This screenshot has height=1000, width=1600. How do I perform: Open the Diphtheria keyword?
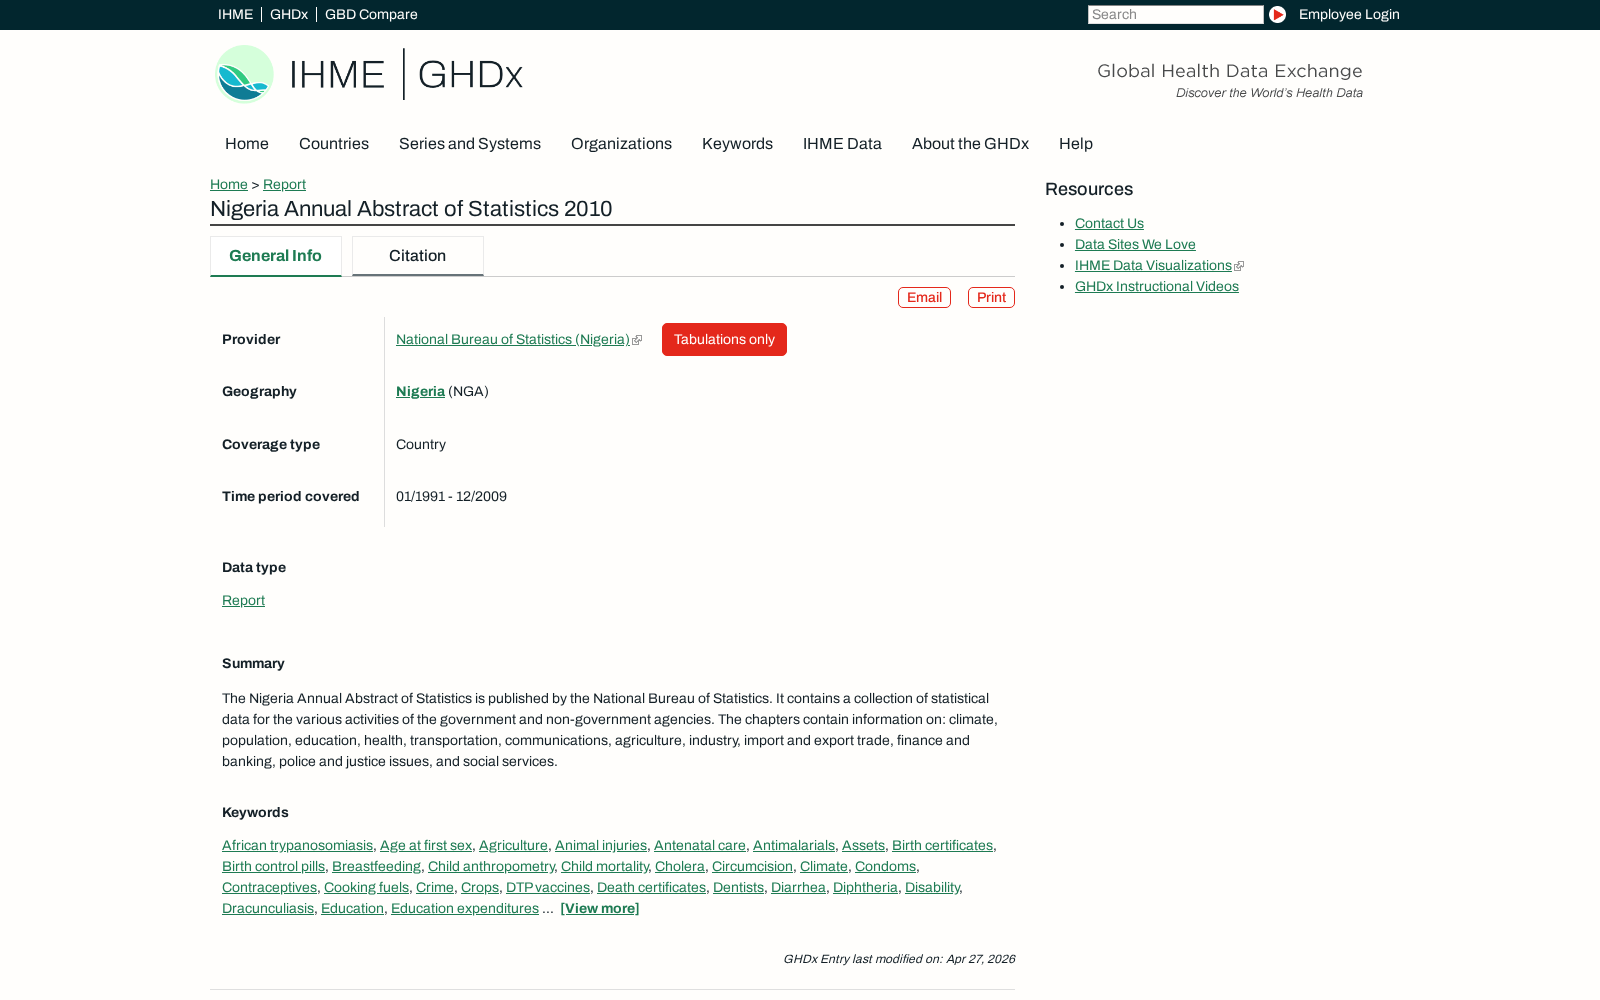pos(865,887)
